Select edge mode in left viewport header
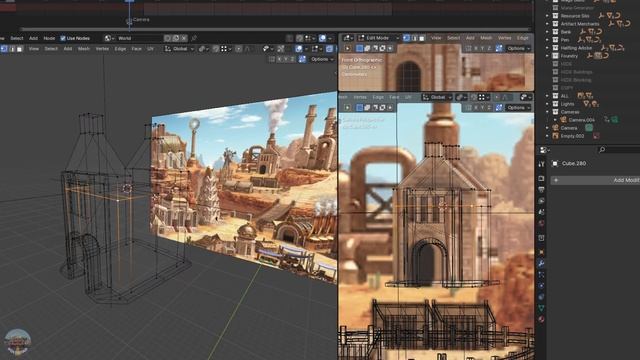 12,49
